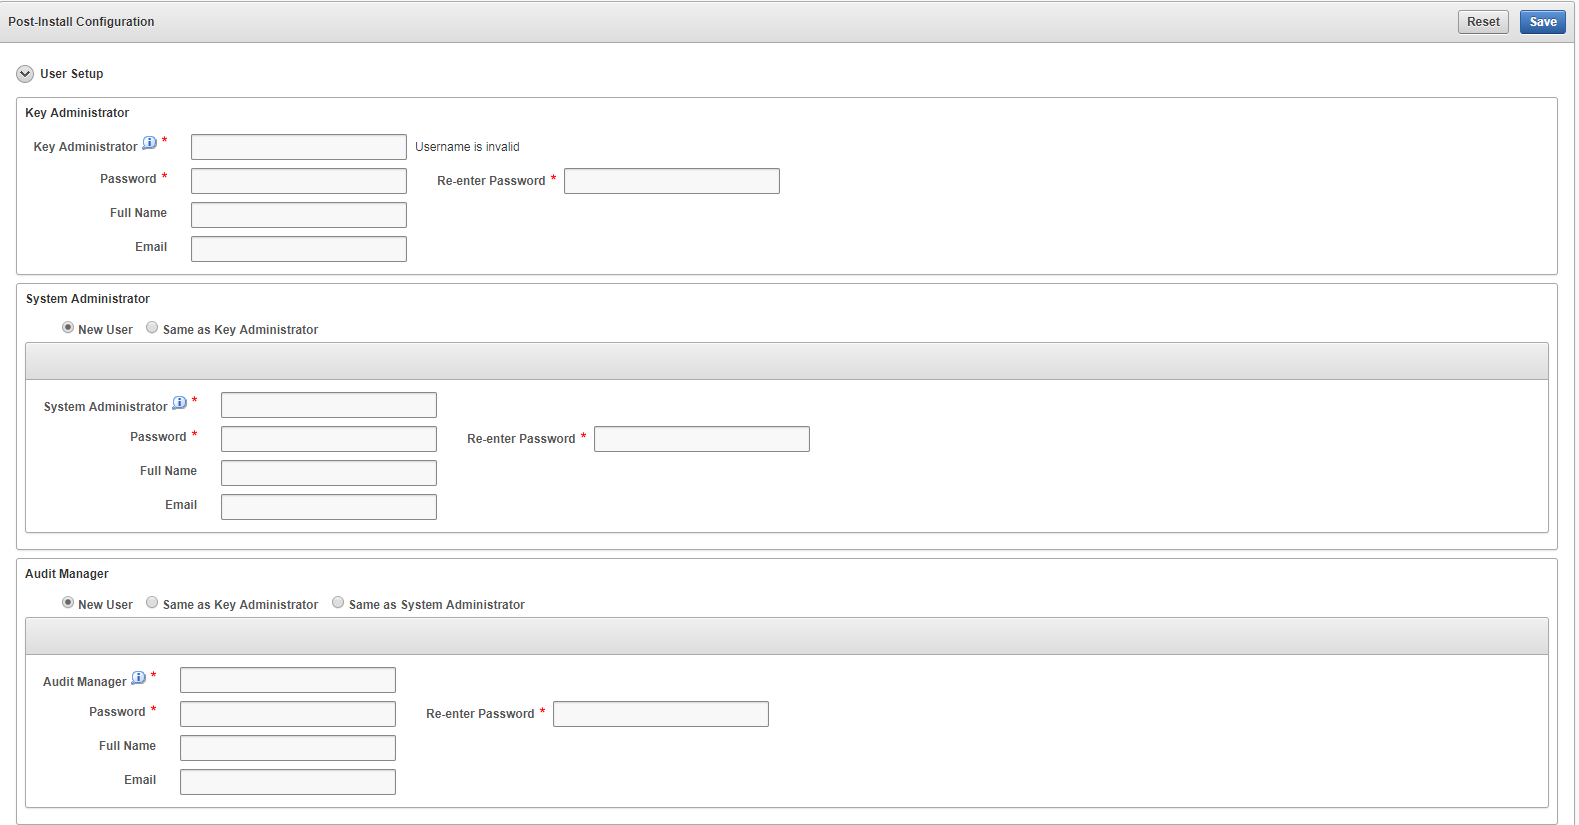Focus the Audit Manager Full Name field
The height and width of the screenshot is (825, 1579).
point(288,748)
